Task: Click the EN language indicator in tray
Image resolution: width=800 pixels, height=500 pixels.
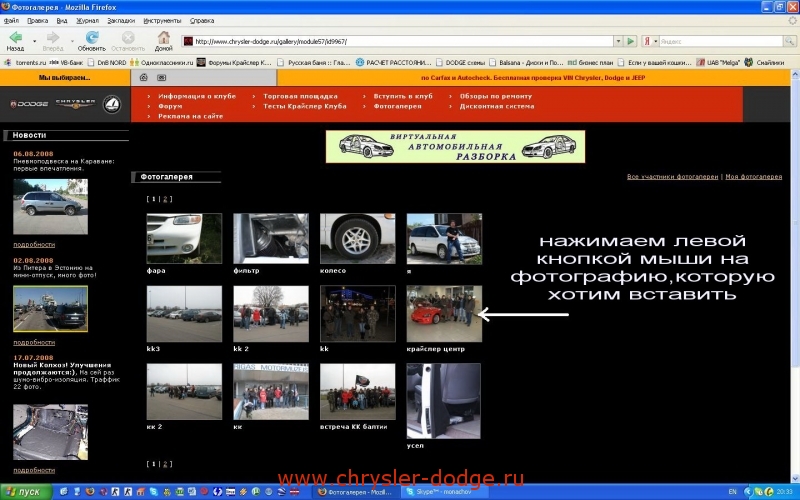Action: pos(733,492)
